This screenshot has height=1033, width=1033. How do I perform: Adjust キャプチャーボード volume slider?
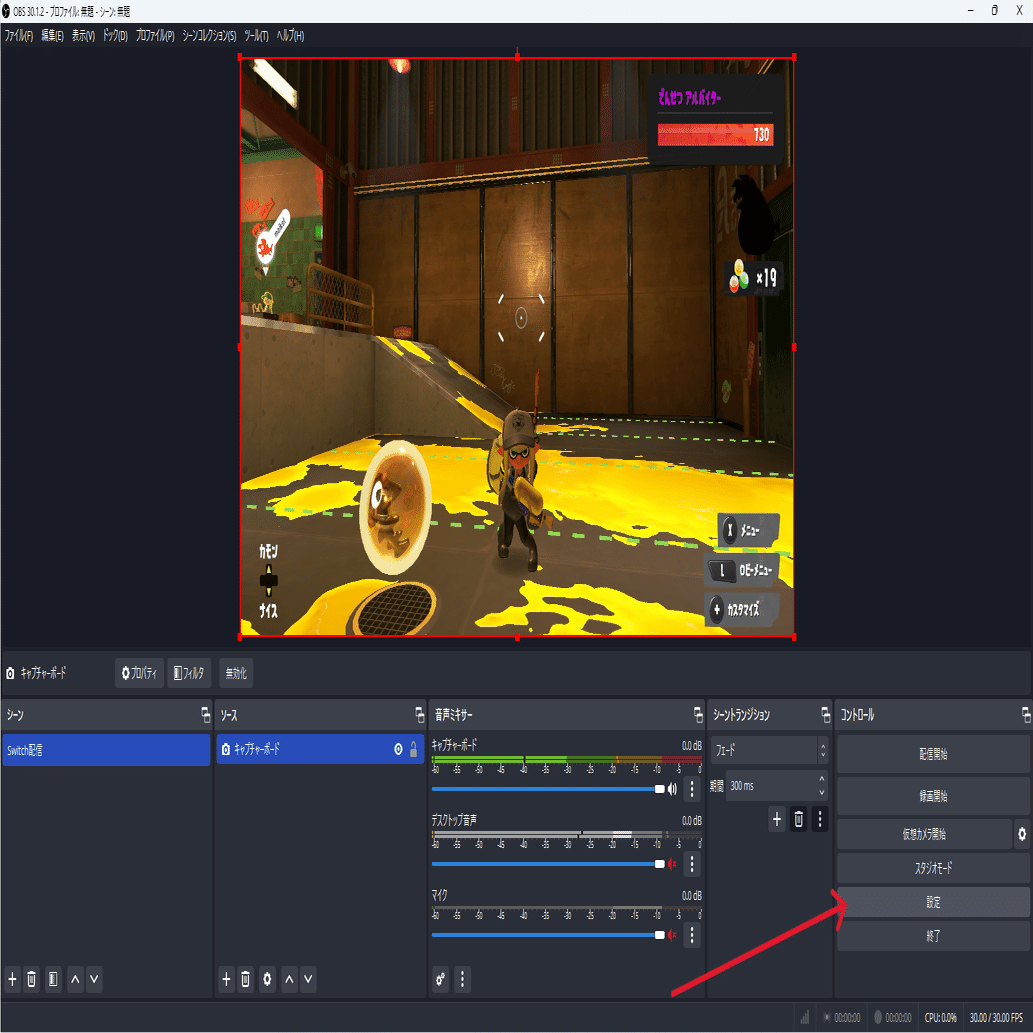pos(548,789)
